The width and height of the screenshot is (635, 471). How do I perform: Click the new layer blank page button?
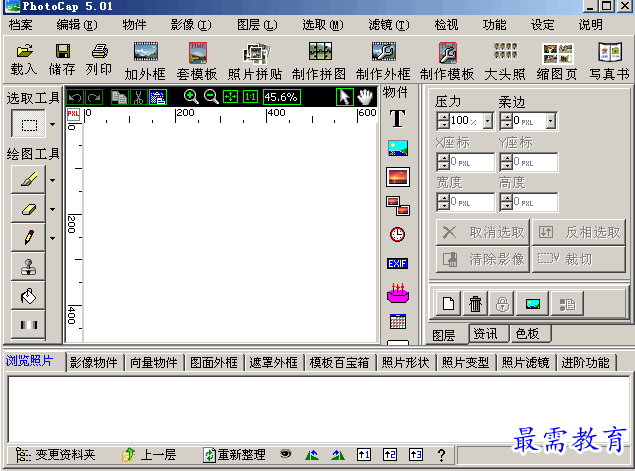coord(448,304)
